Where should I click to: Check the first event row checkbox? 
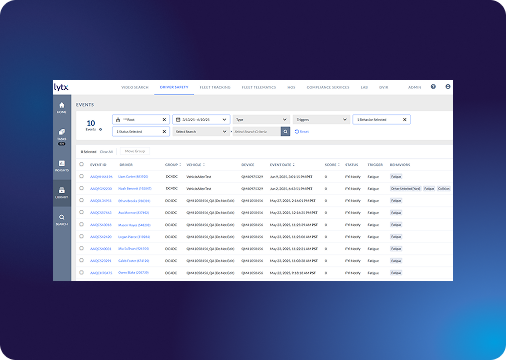[81, 176]
